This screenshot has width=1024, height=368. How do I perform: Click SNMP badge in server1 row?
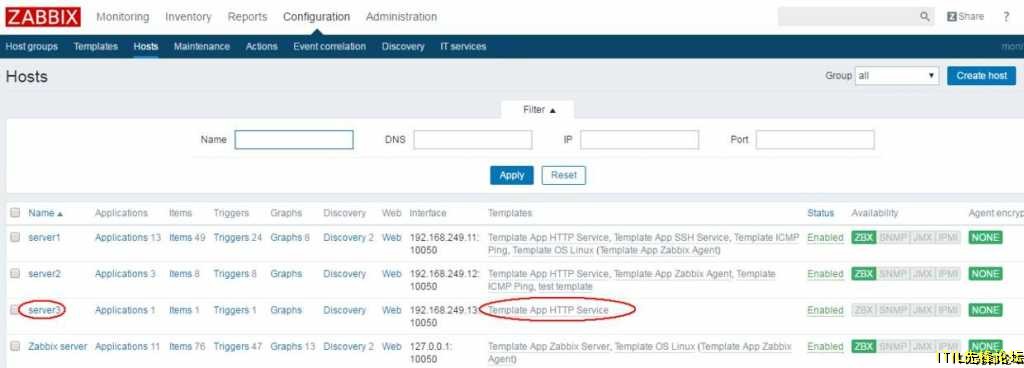(x=892, y=238)
